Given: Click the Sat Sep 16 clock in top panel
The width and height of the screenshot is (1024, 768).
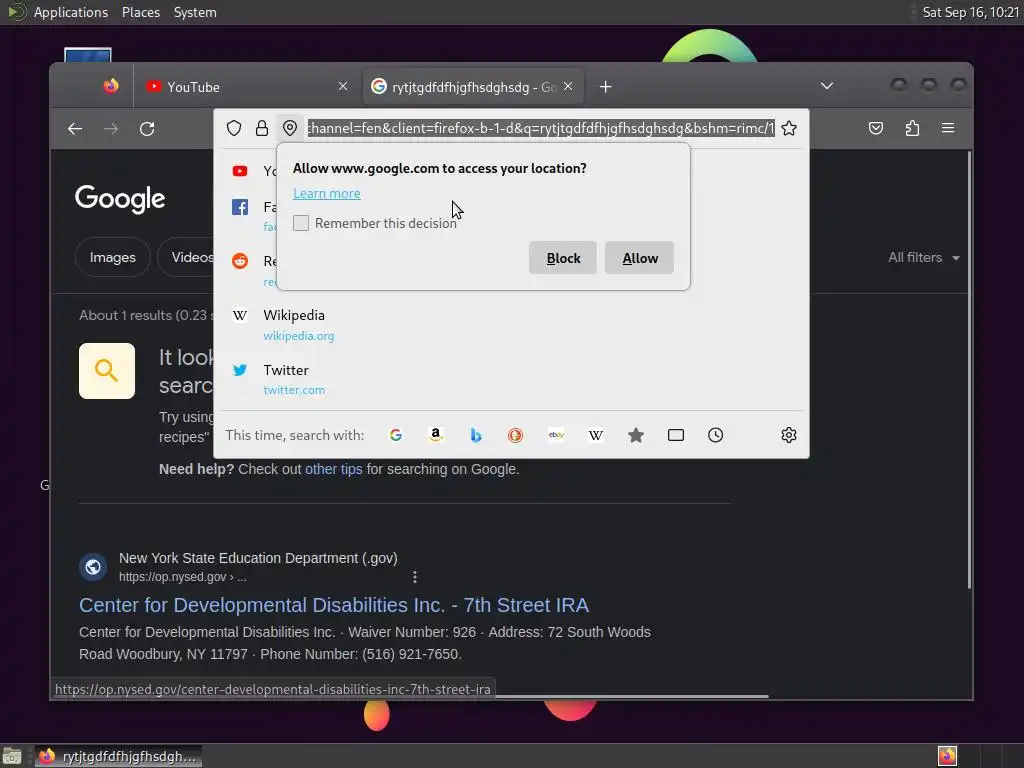Looking at the screenshot, I should click(x=970, y=12).
